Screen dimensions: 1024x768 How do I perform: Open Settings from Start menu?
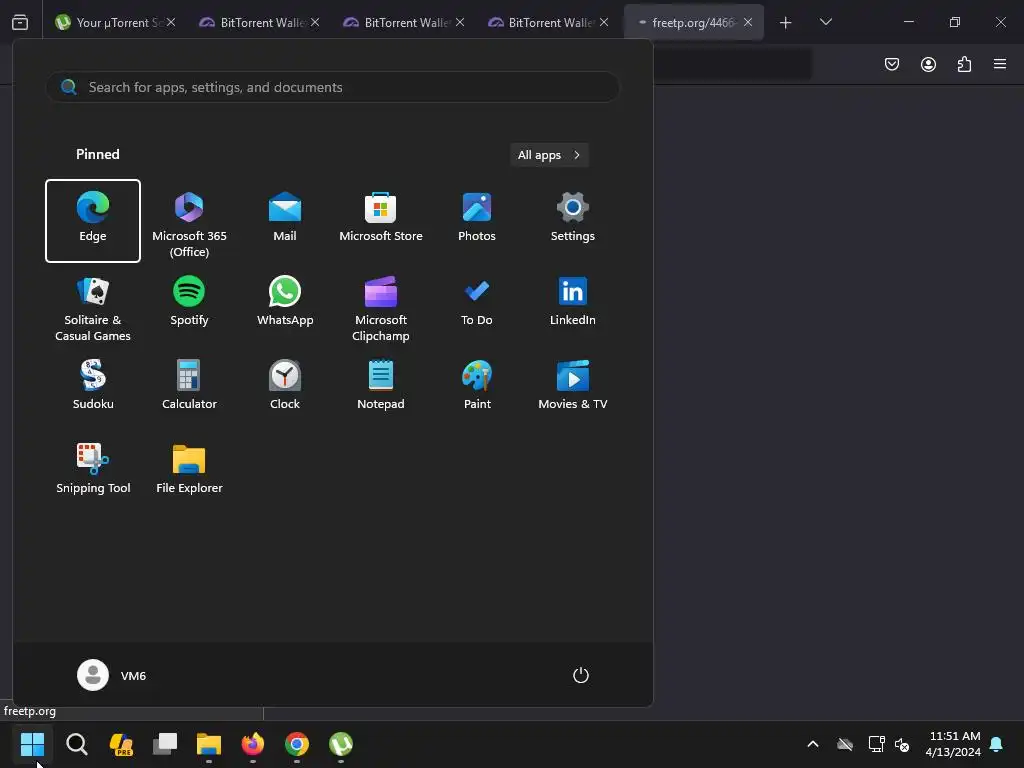click(573, 217)
